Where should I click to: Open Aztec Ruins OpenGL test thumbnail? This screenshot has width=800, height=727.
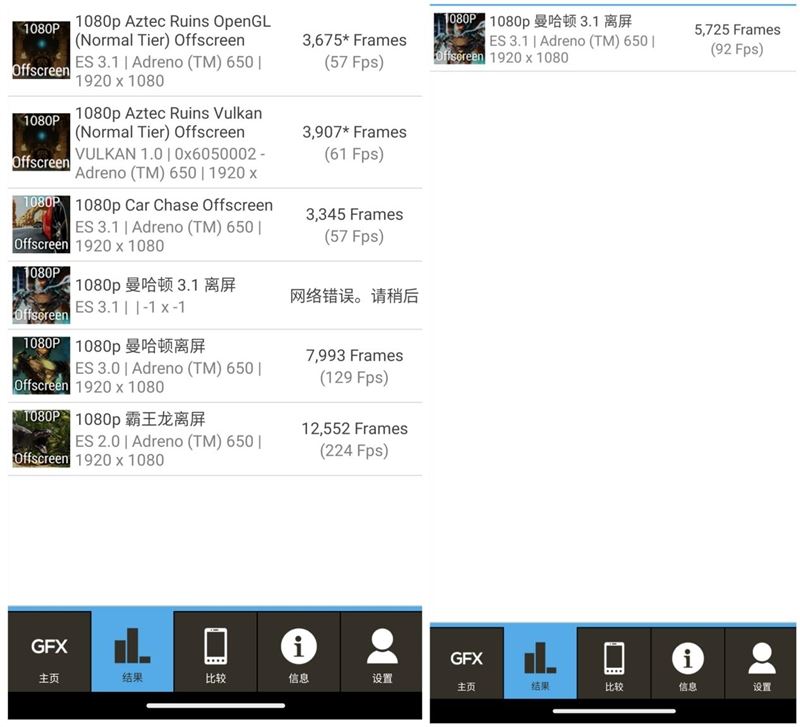41,50
